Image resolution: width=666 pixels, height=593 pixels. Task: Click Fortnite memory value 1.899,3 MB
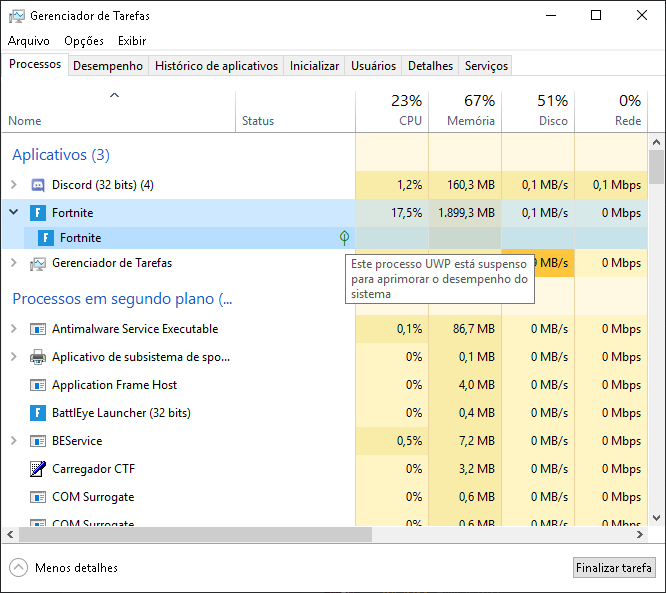466,213
